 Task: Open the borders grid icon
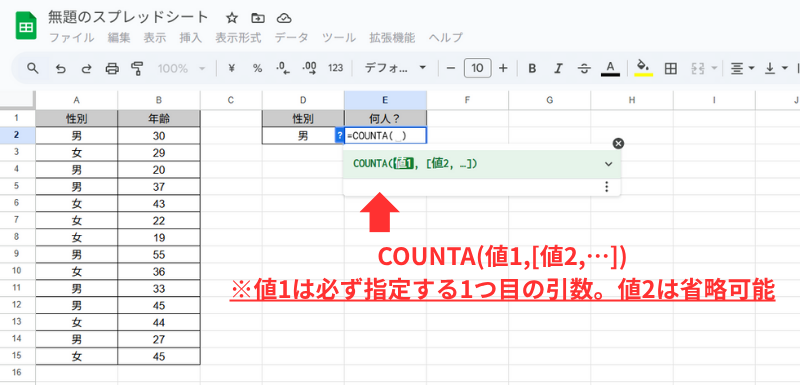670,68
